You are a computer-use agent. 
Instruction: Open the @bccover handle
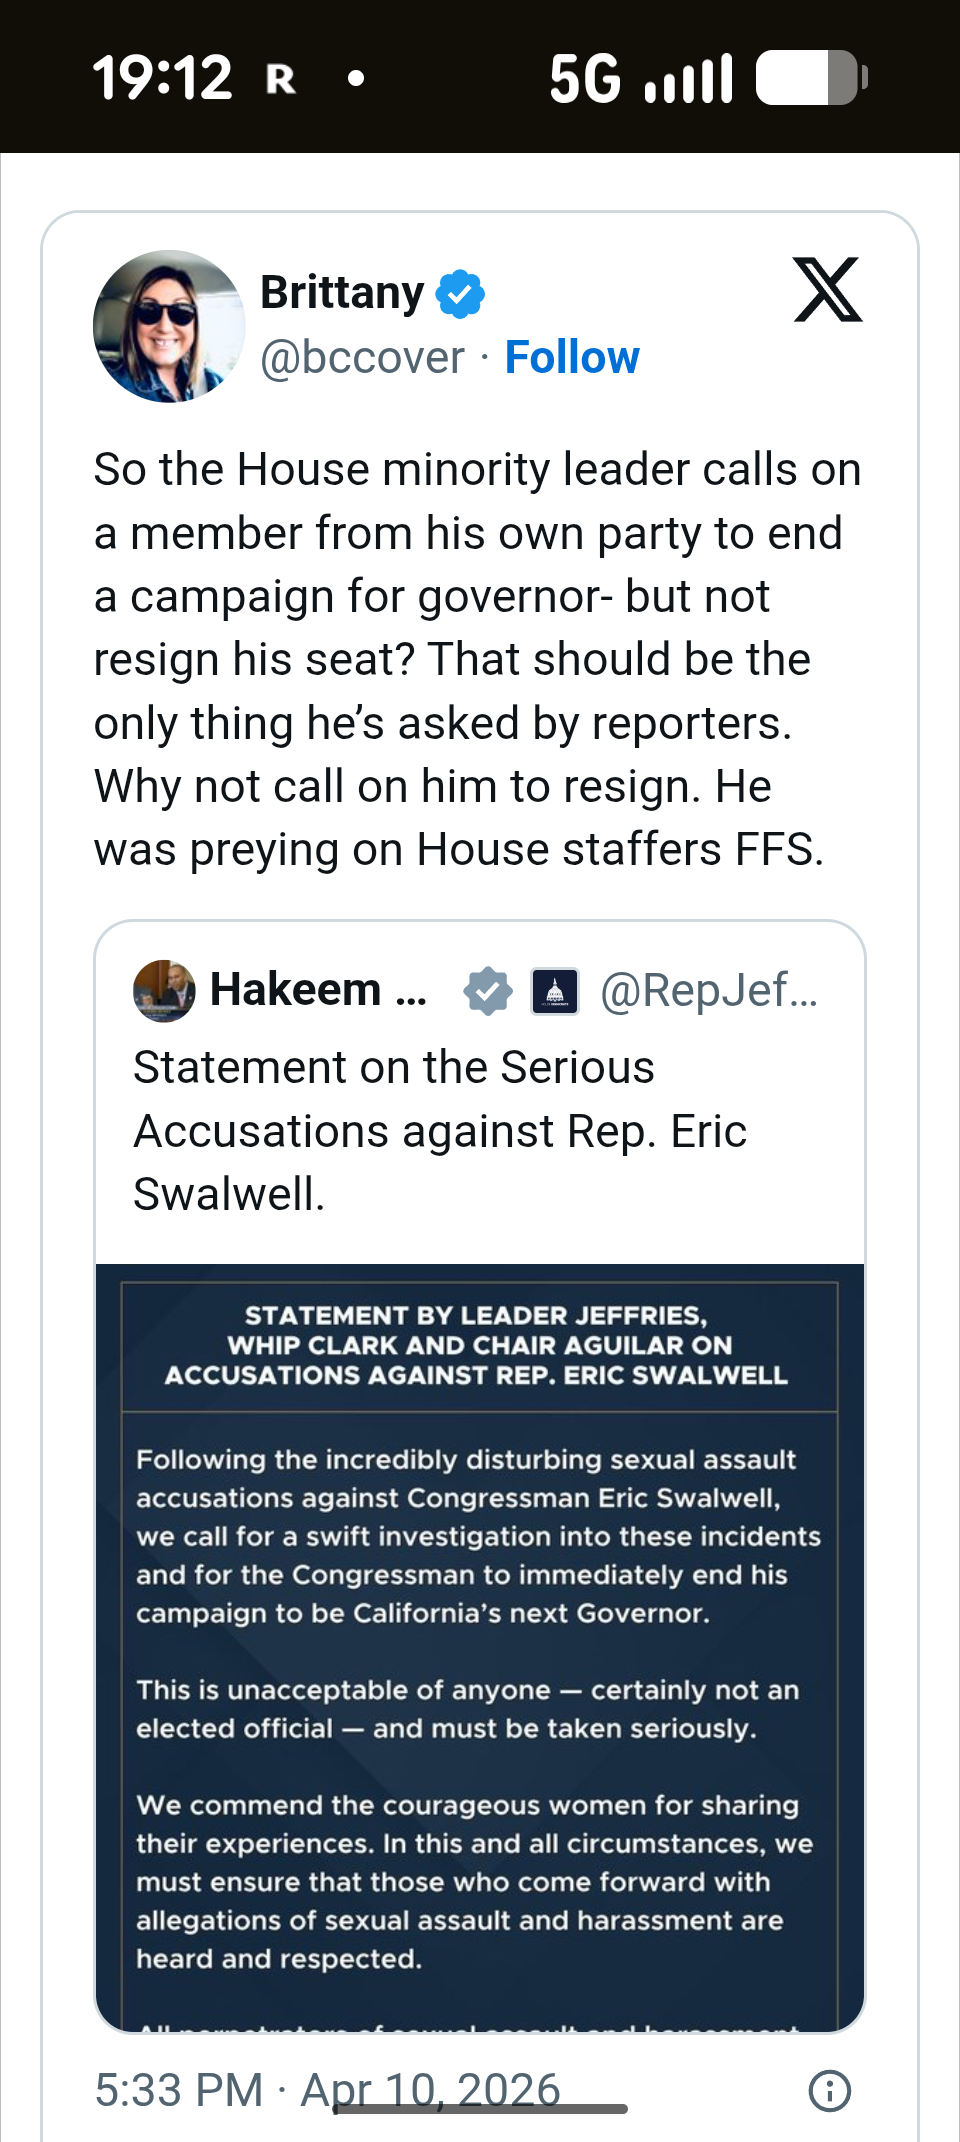tap(362, 357)
